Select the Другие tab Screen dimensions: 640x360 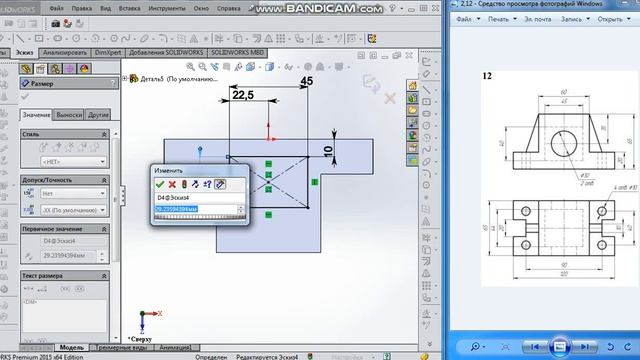[x=98, y=115]
